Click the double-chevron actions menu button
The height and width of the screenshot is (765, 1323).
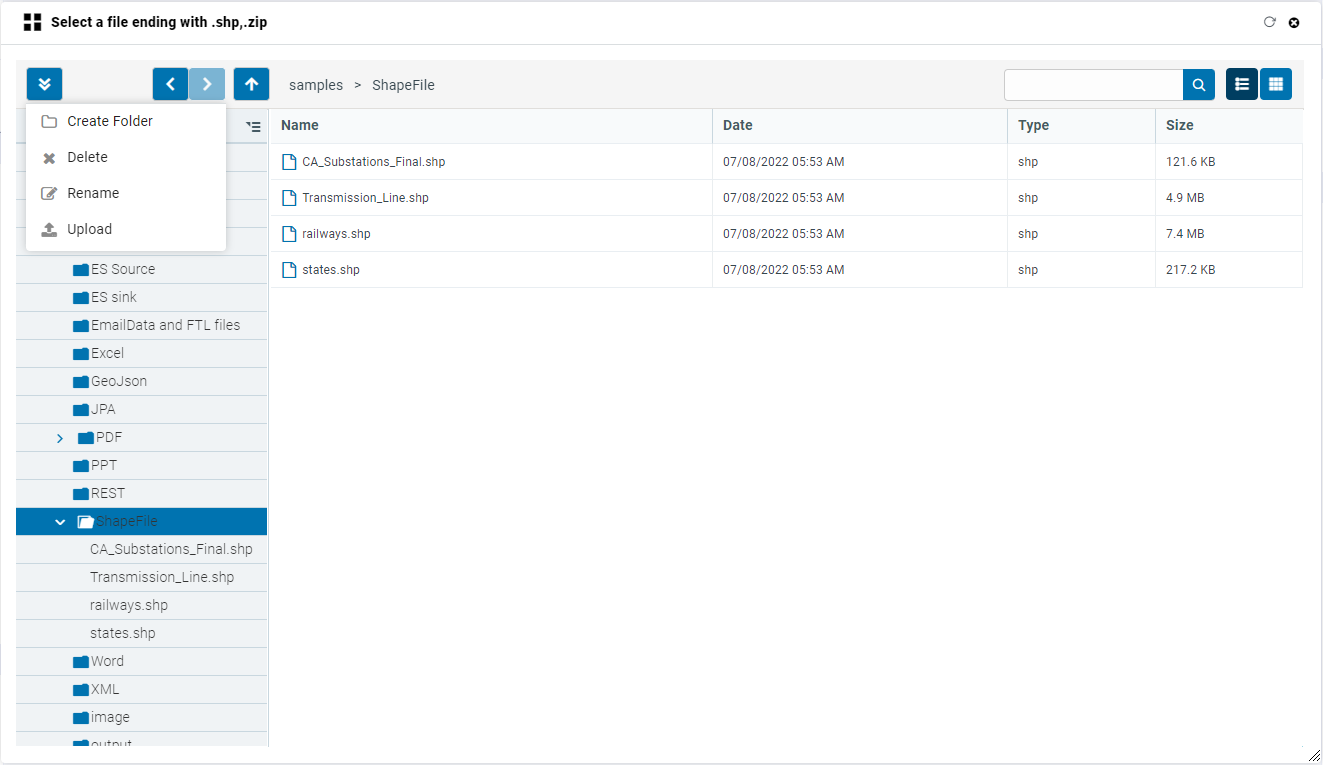[45, 84]
